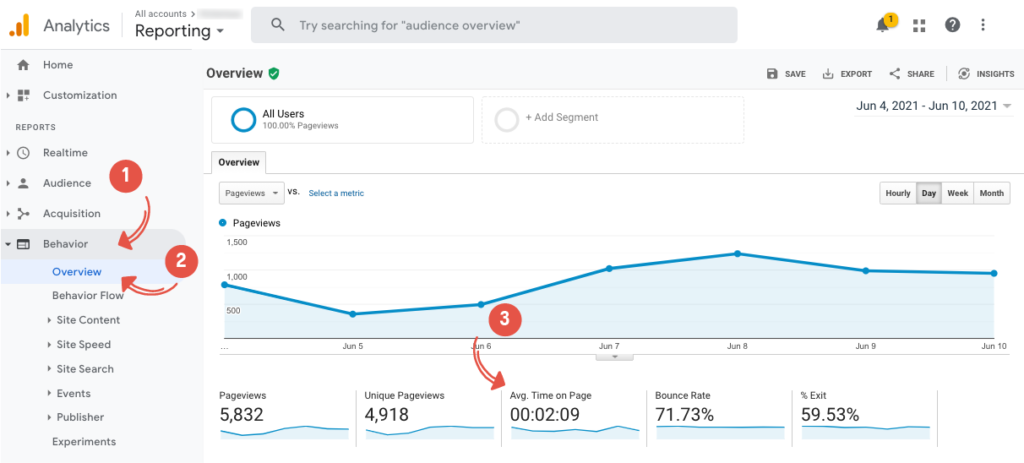Open the Pageviews metric dropdown
Screen dimensions: 1024x463
[x=251, y=193]
